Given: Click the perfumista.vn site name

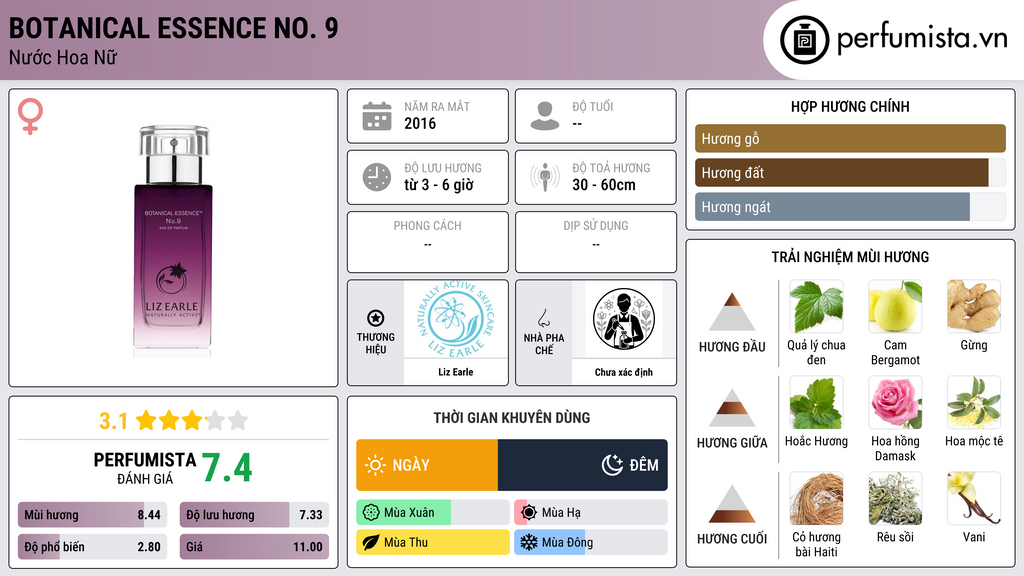Looking at the screenshot, I should tap(922, 39).
